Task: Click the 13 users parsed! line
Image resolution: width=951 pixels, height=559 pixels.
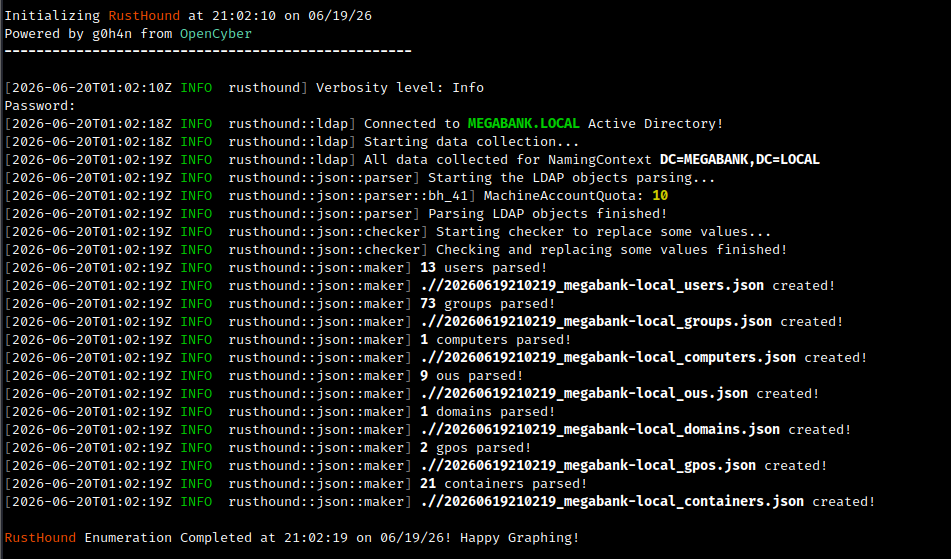Action: coord(483,268)
